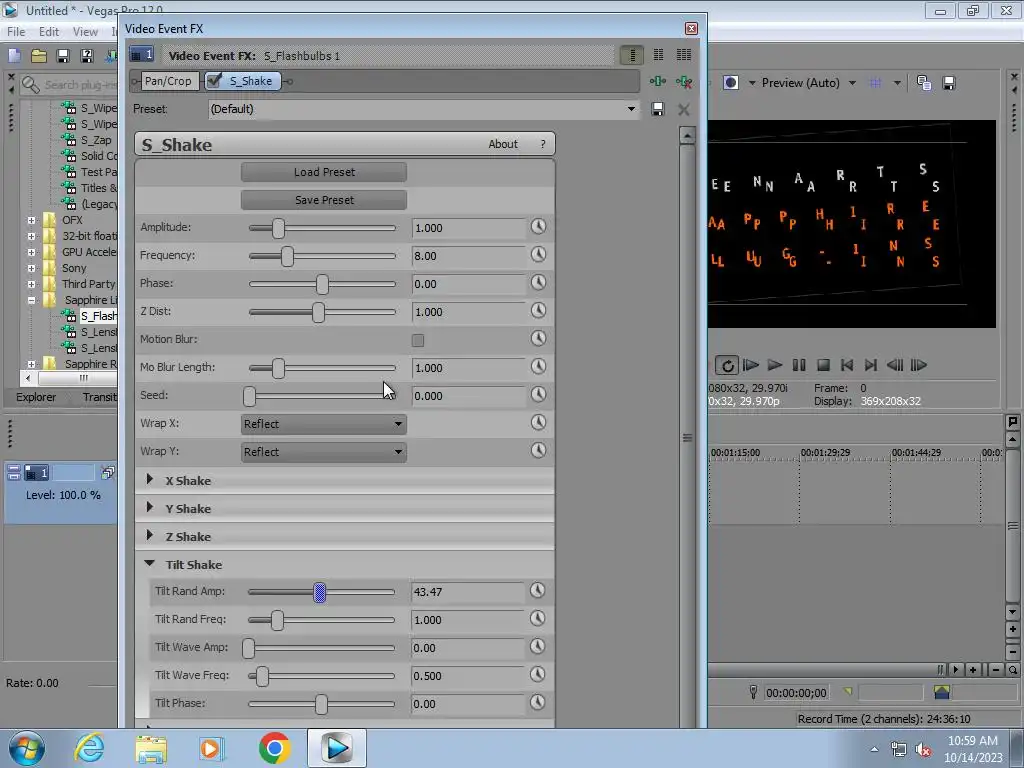The image size is (1024, 768).
Task: Enable the Motion Blur checkbox
Action: [418, 340]
